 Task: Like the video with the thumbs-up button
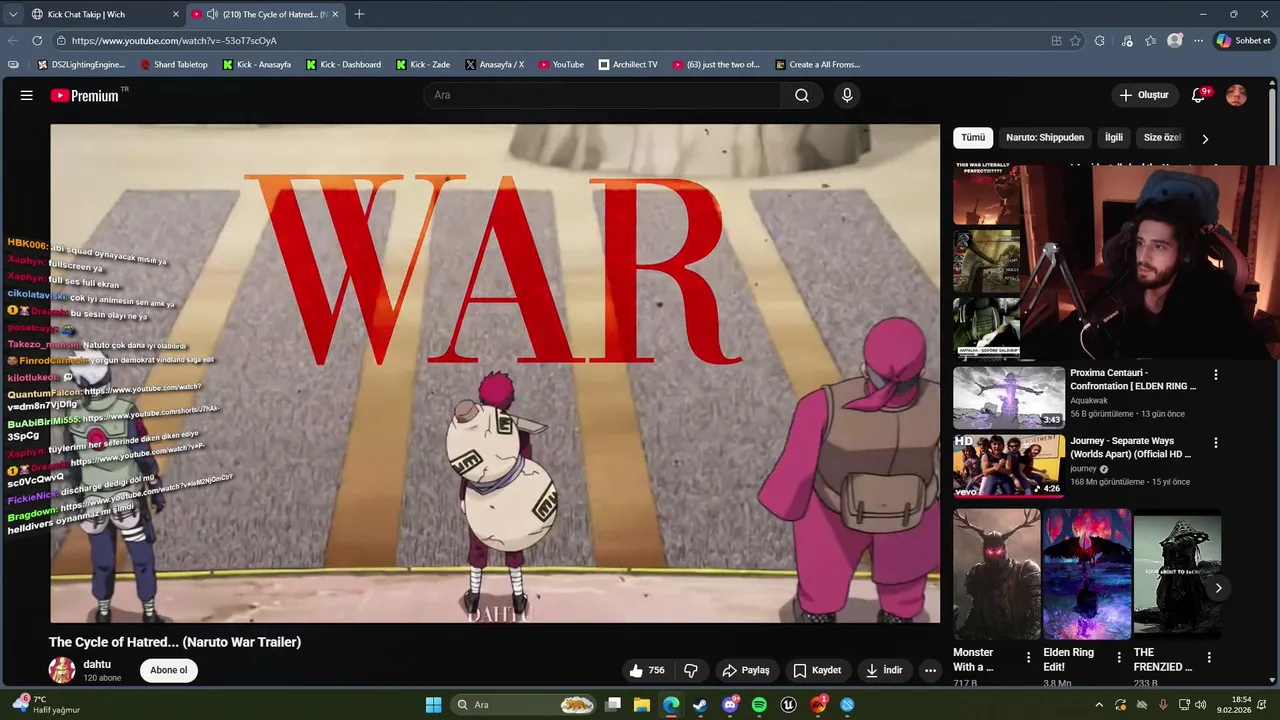pyautogui.click(x=647, y=670)
